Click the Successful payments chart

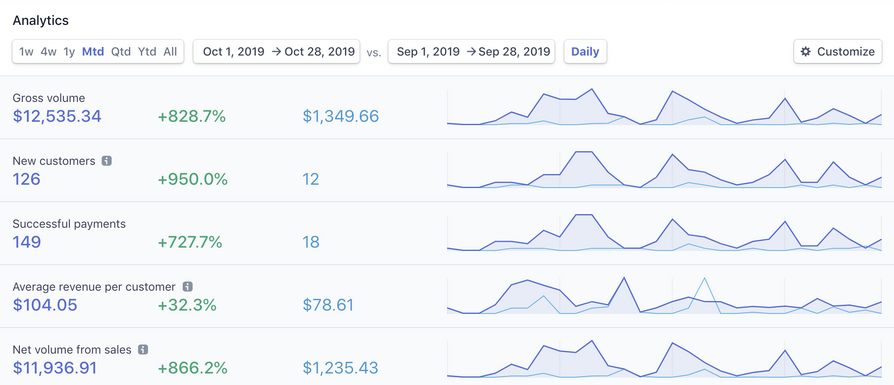[x=664, y=232]
